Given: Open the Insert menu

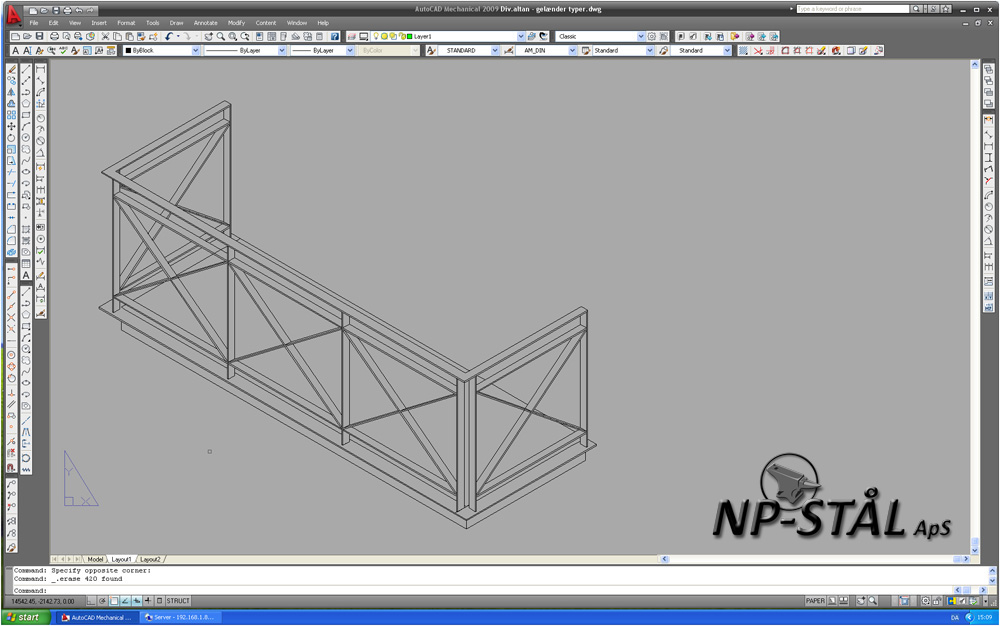Looking at the screenshot, I should [x=99, y=23].
